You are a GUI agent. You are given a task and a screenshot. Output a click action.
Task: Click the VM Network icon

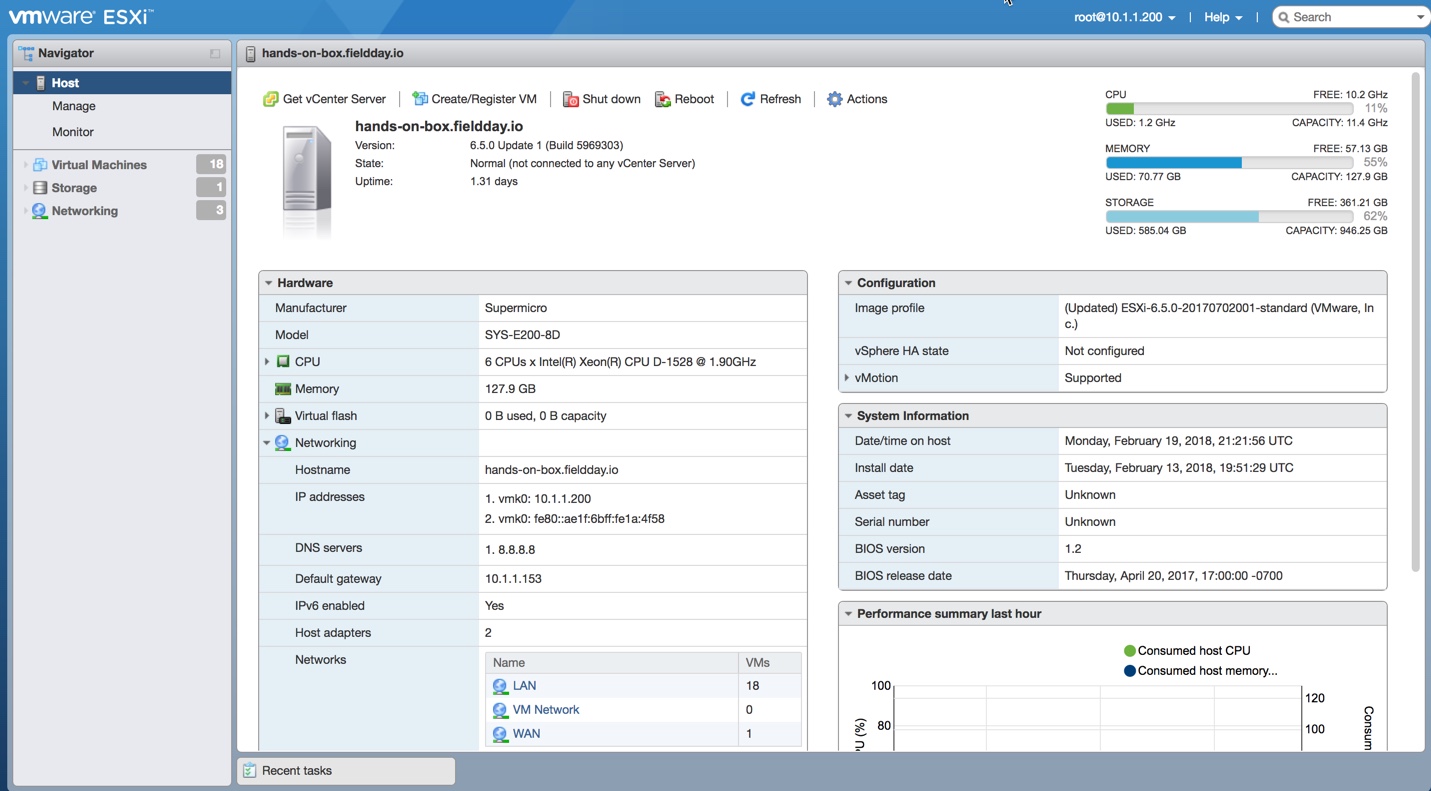[500, 710]
